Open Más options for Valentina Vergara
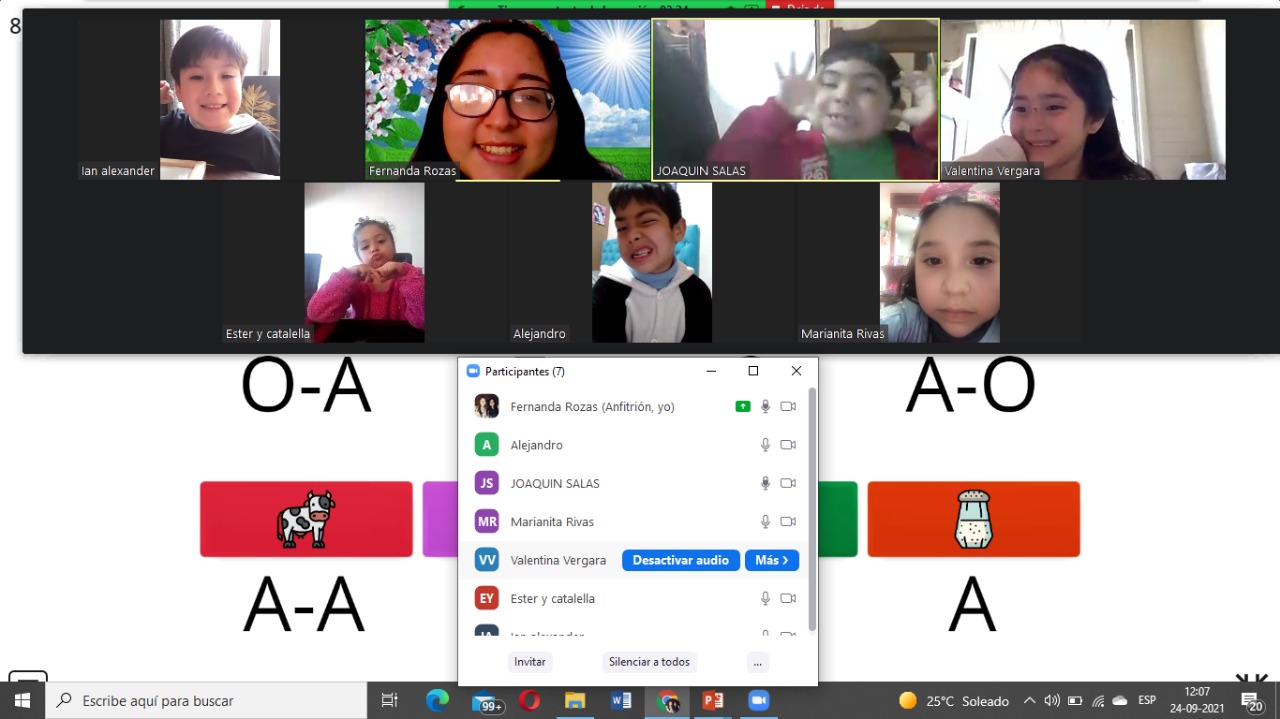1280x719 pixels. (x=772, y=560)
